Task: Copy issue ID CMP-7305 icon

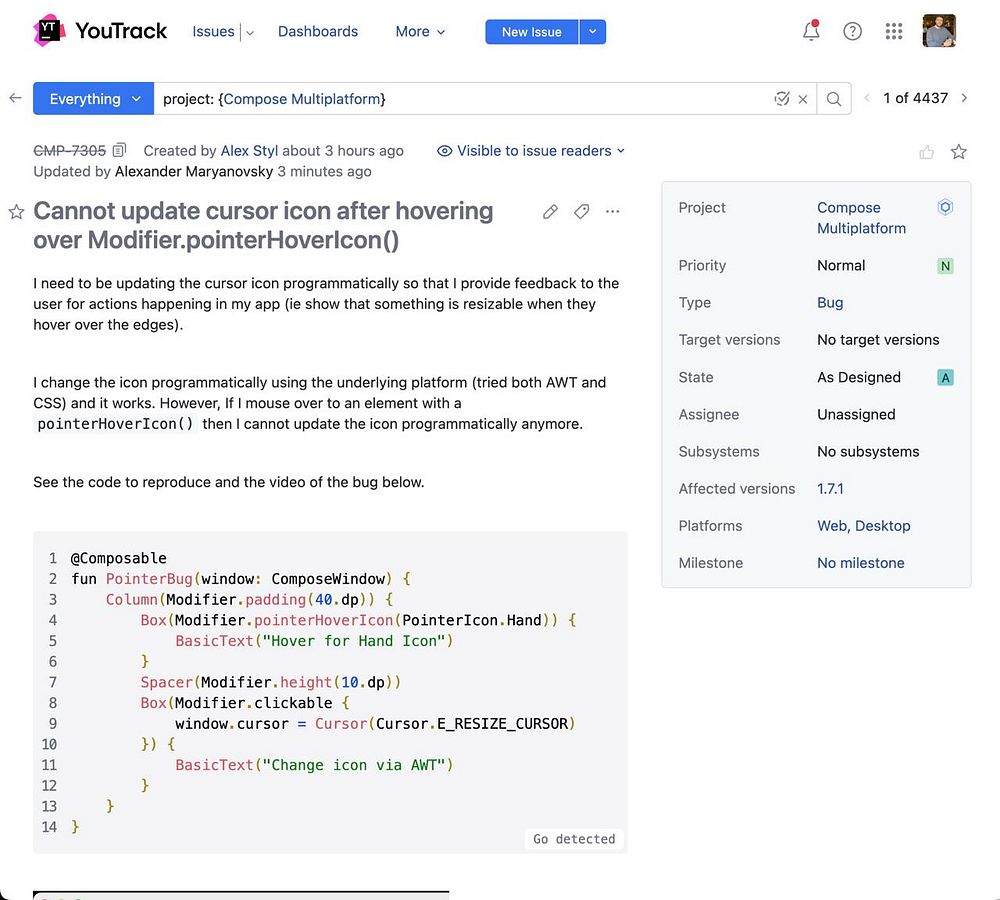Action: pyautogui.click(x=119, y=151)
